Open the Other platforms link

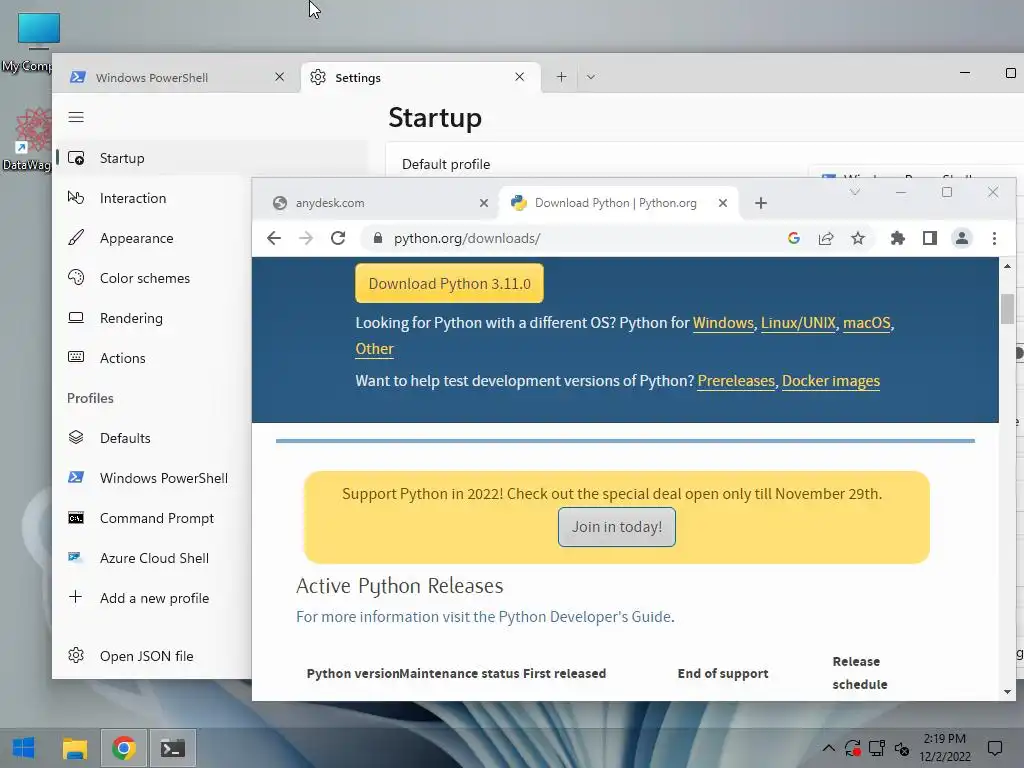tap(374, 349)
